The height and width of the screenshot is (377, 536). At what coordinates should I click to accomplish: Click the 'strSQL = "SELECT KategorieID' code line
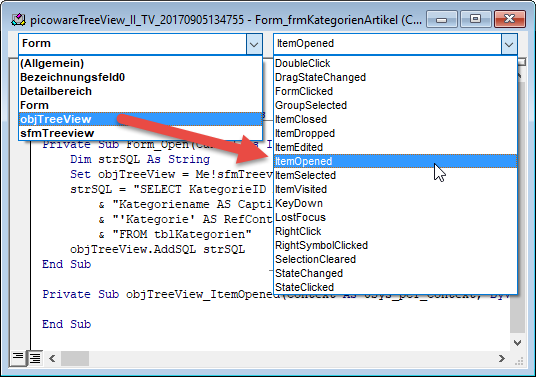coord(168,189)
